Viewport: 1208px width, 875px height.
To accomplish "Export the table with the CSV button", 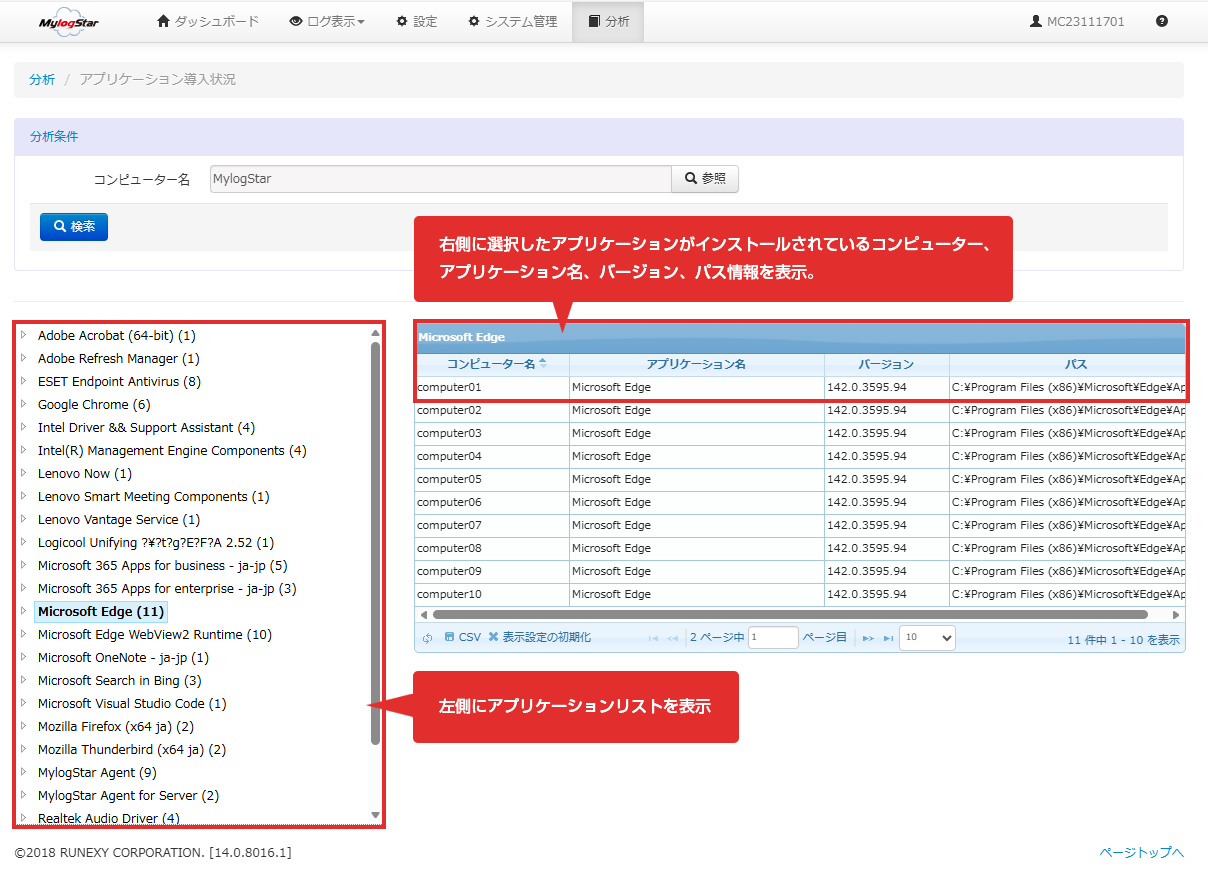I will [463, 637].
